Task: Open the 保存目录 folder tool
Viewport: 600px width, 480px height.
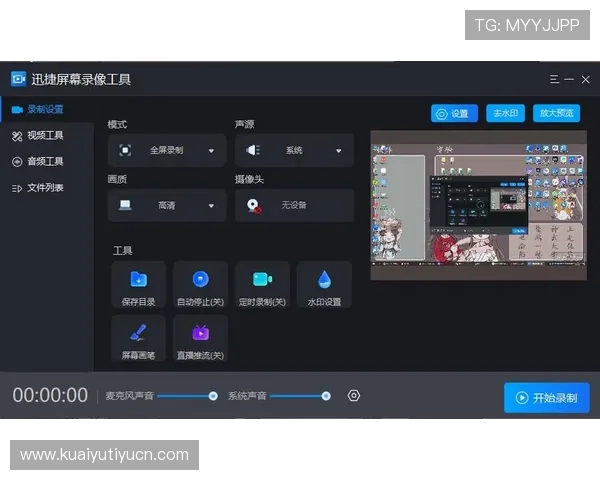Action: [x=139, y=285]
